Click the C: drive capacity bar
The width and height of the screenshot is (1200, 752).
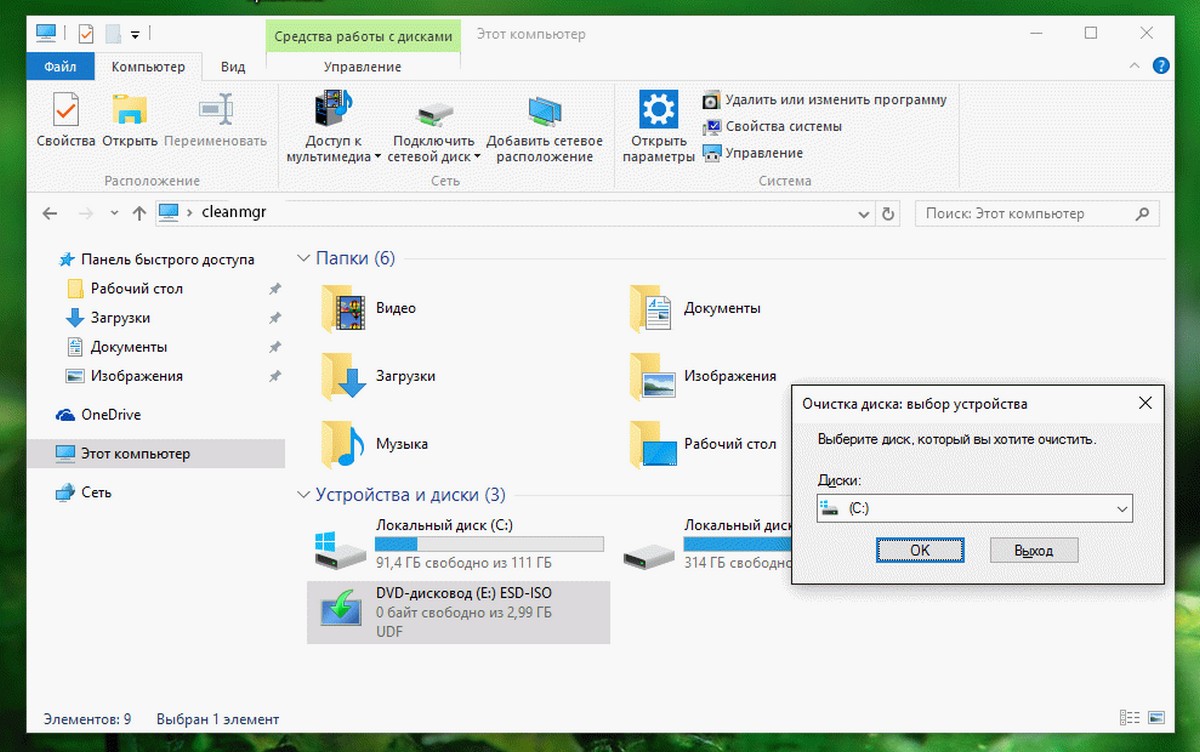(489, 544)
